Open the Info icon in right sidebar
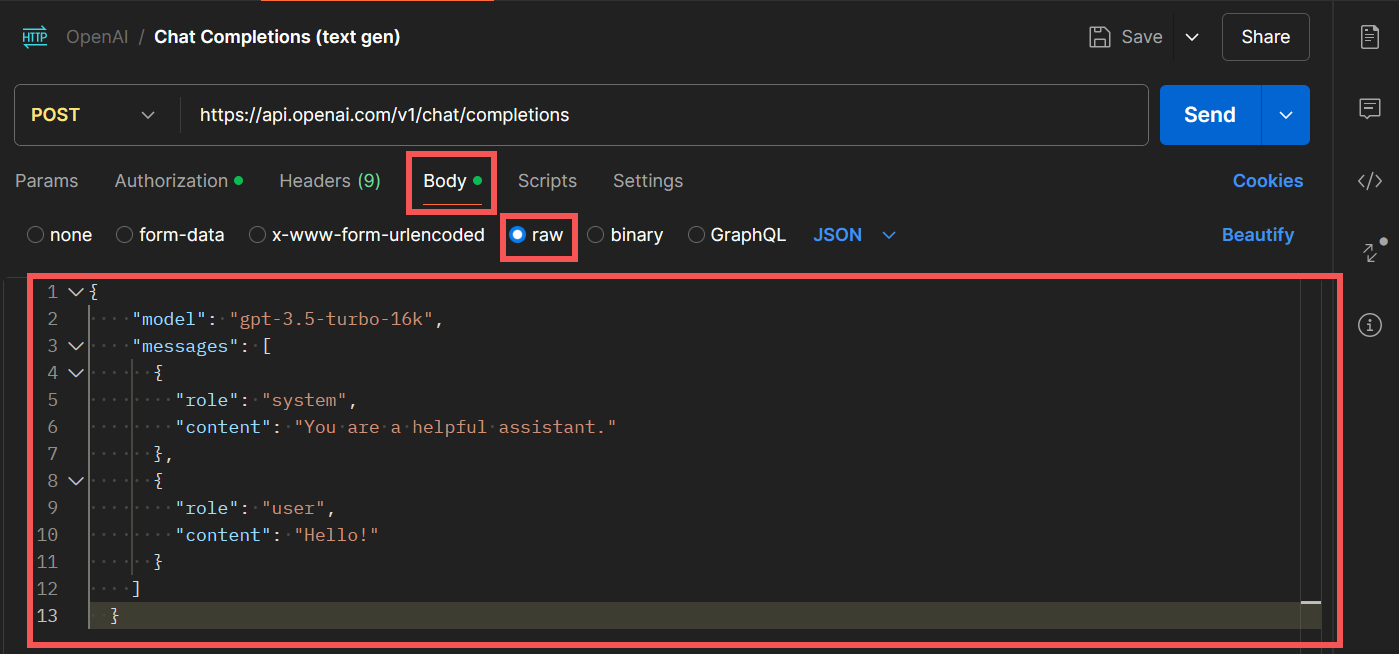 pyautogui.click(x=1370, y=324)
